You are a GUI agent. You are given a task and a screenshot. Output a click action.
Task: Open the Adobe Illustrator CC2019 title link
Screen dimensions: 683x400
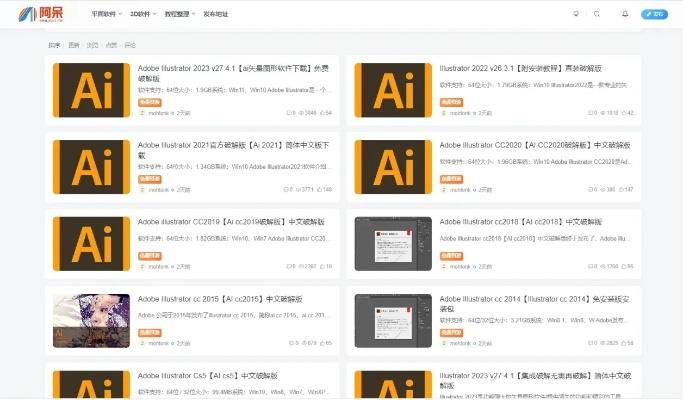(x=231, y=222)
